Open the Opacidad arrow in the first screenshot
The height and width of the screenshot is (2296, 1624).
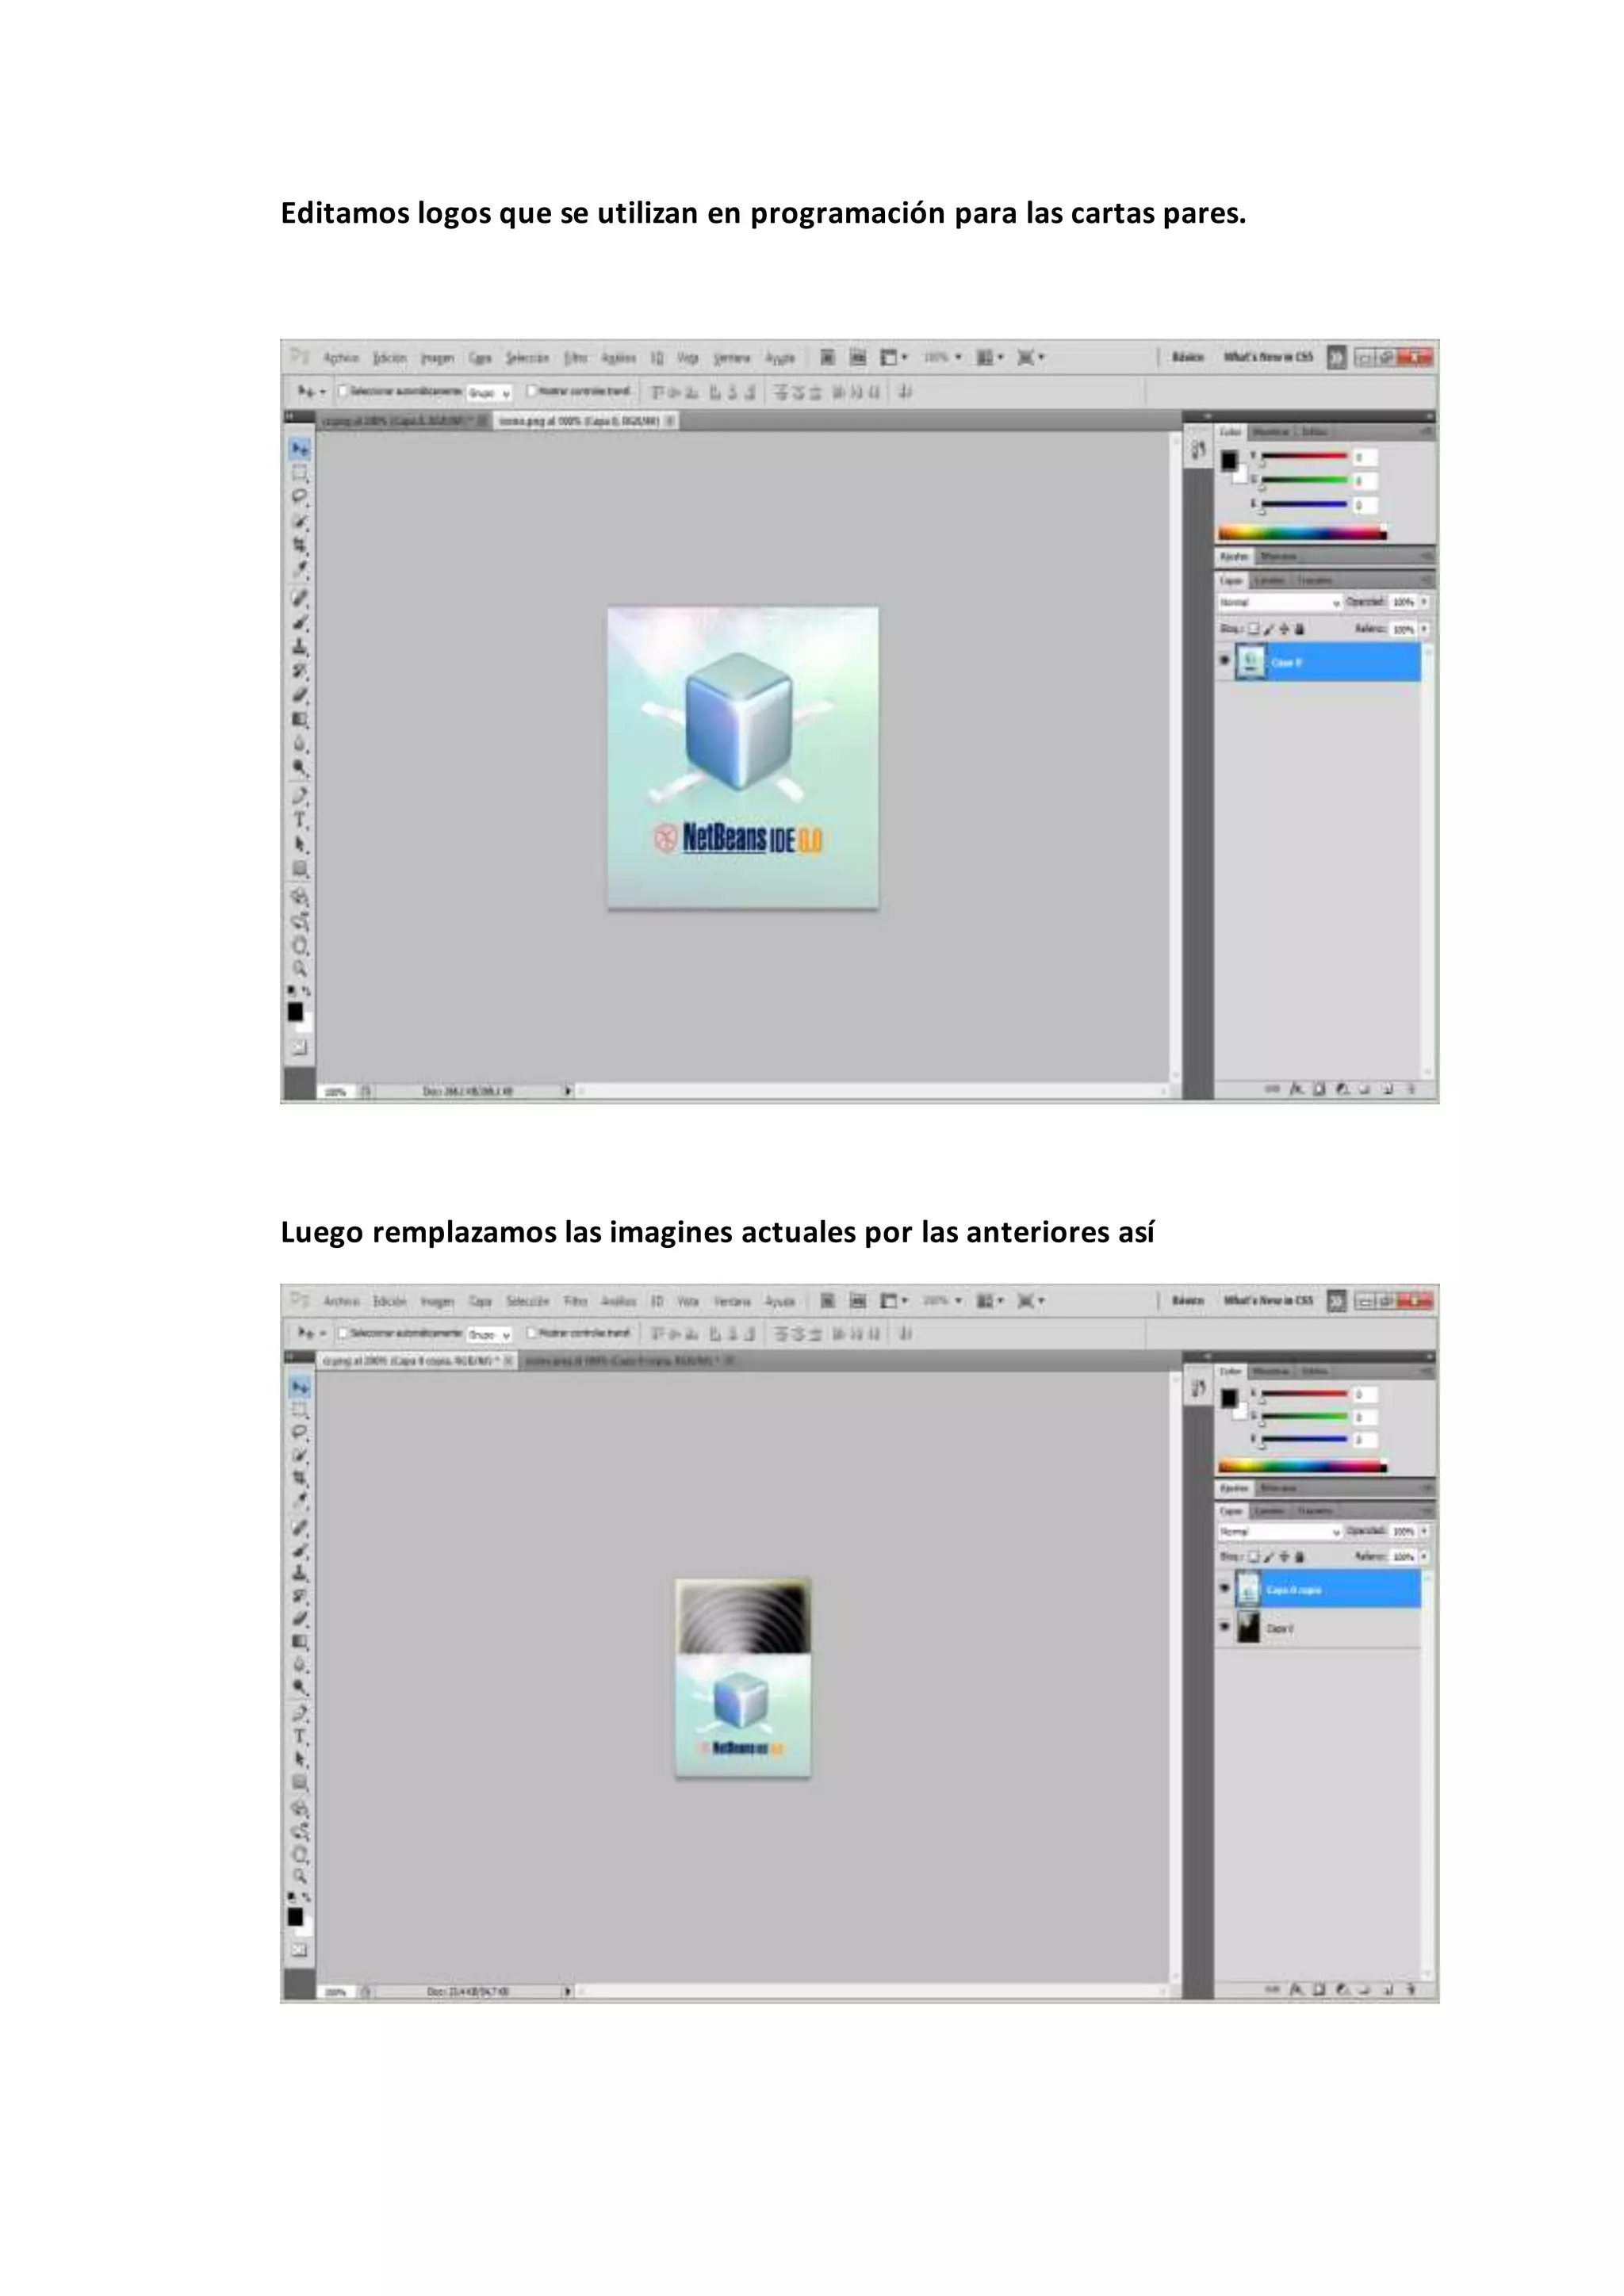(1424, 602)
